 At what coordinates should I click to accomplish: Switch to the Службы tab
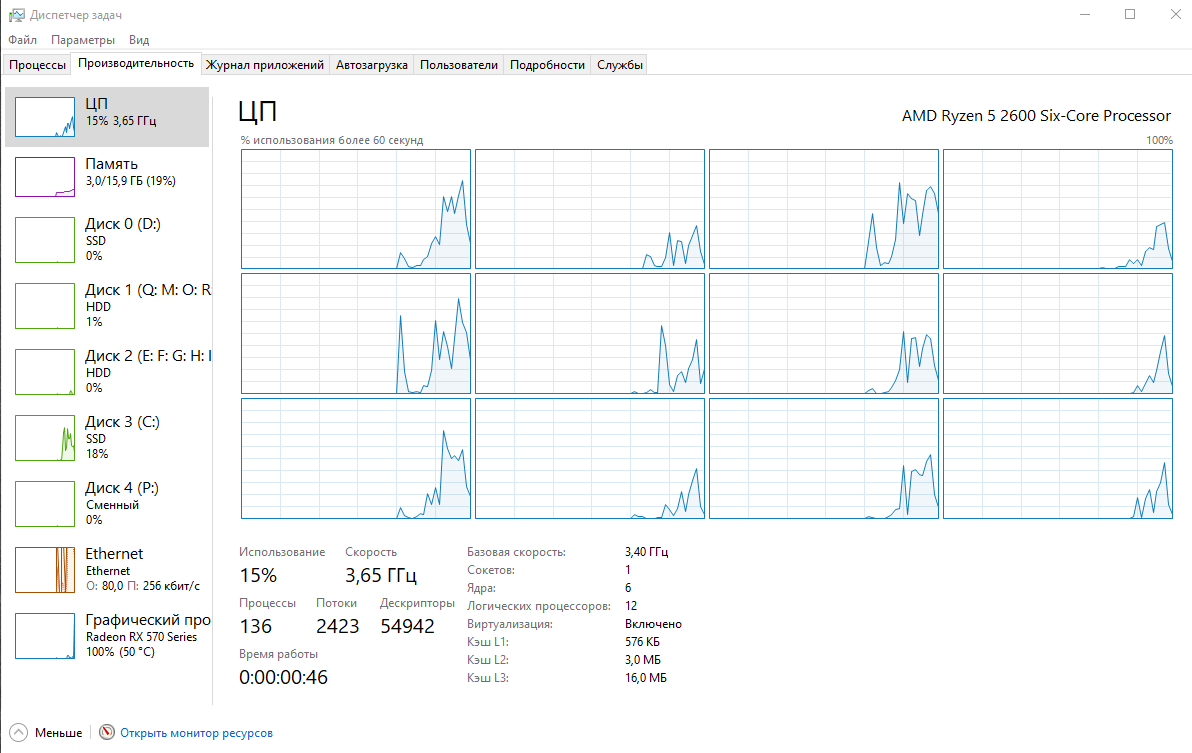[620, 65]
